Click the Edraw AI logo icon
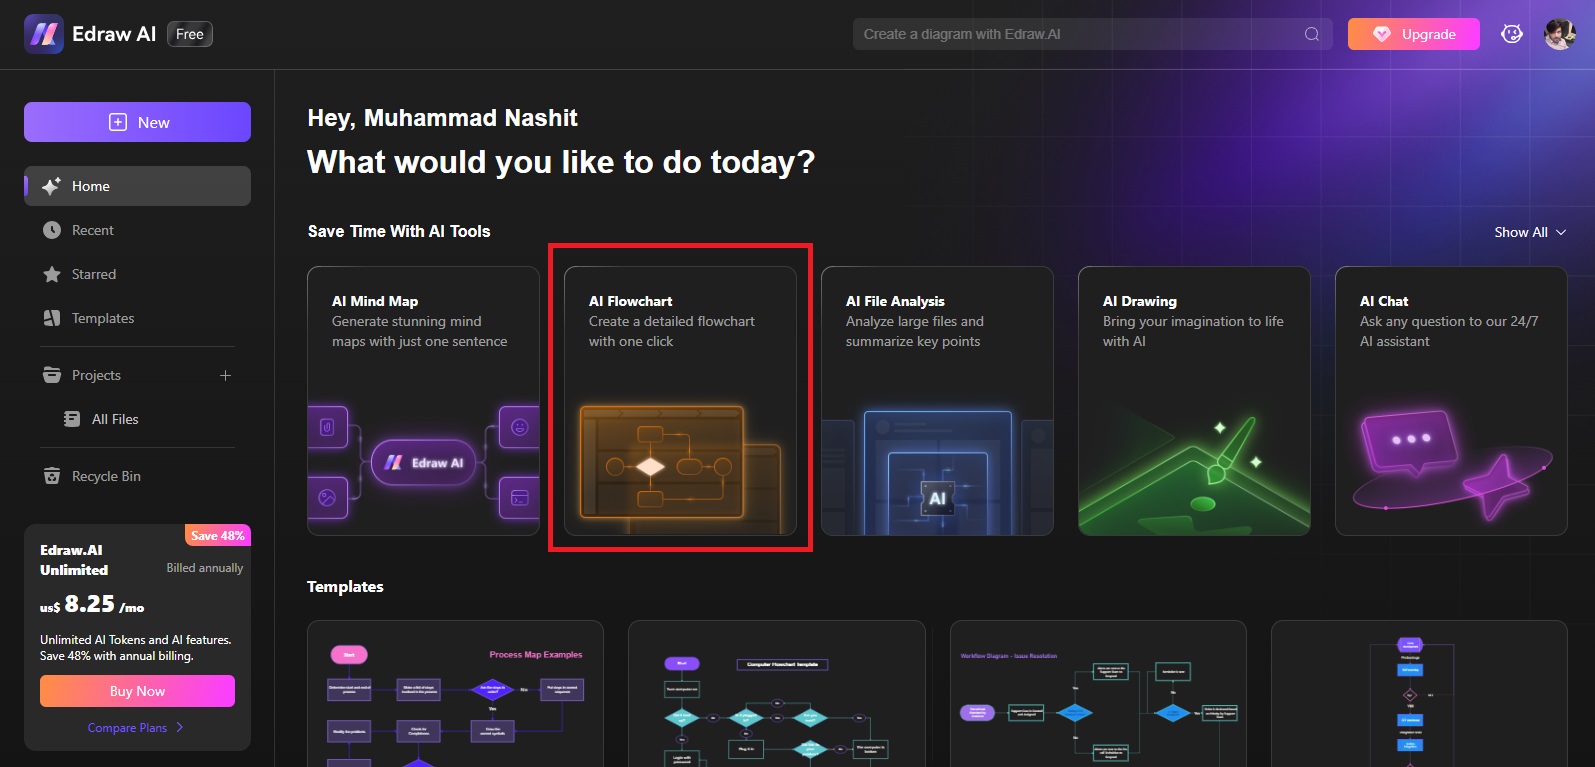Image resolution: width=1595 pixels, height=767 pixels. tap(44, 34)
